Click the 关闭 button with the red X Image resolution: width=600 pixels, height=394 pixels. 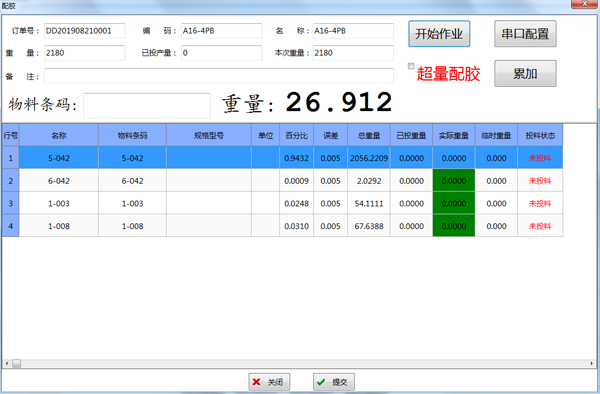269,382
